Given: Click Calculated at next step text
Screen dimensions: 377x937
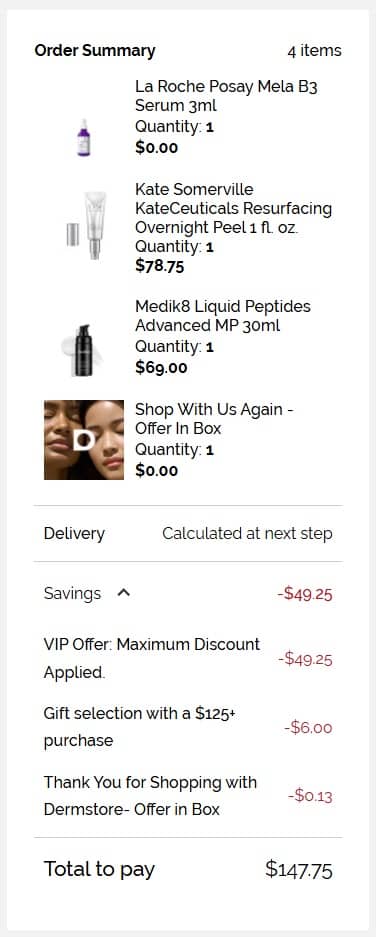Looking at the screenshot, I should tap(247, 534).
